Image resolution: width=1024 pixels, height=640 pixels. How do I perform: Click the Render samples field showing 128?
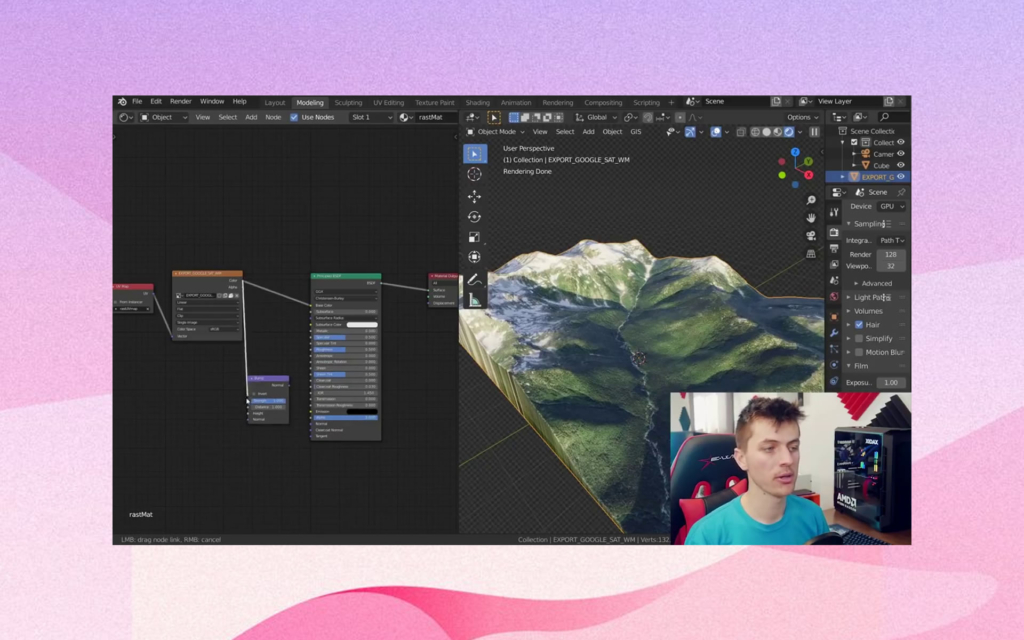(x=891, y=255)
